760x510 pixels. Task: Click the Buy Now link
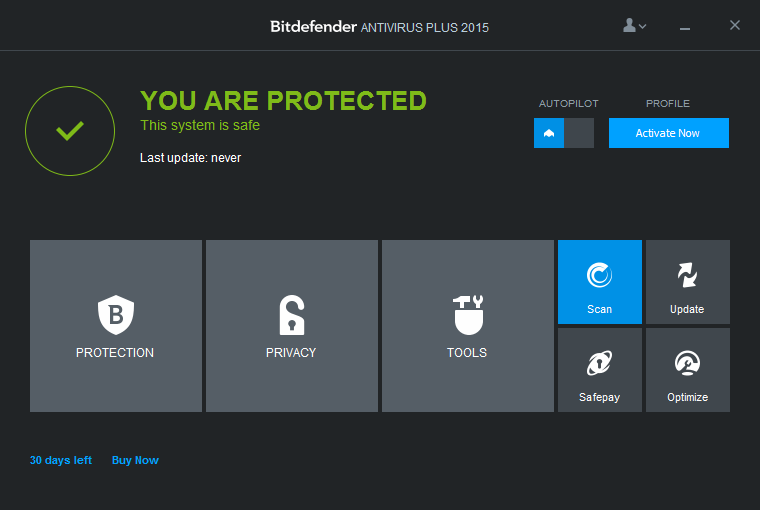click(x=135, y=460)
